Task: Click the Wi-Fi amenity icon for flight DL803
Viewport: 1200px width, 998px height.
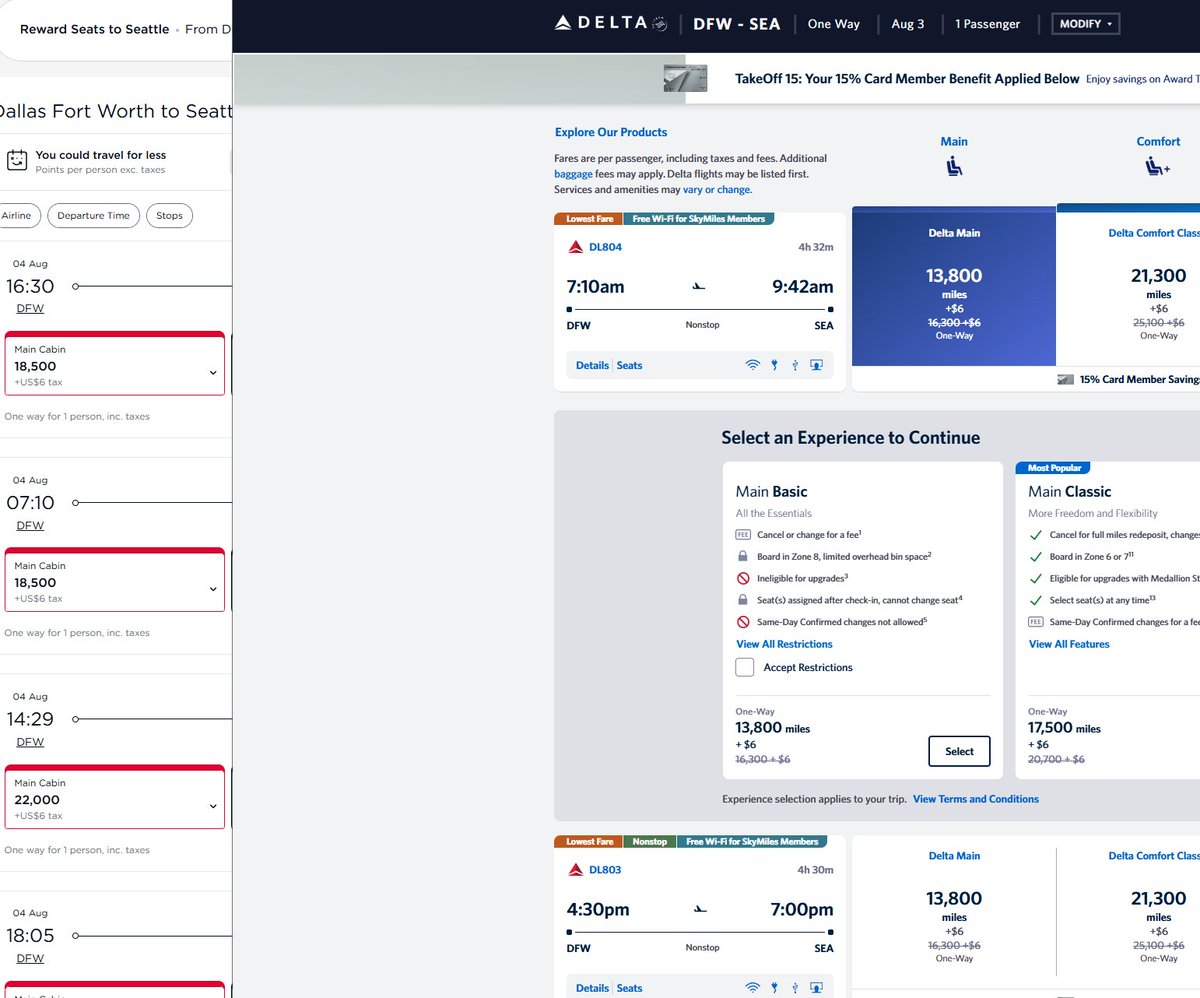Action: pos(752,989)
